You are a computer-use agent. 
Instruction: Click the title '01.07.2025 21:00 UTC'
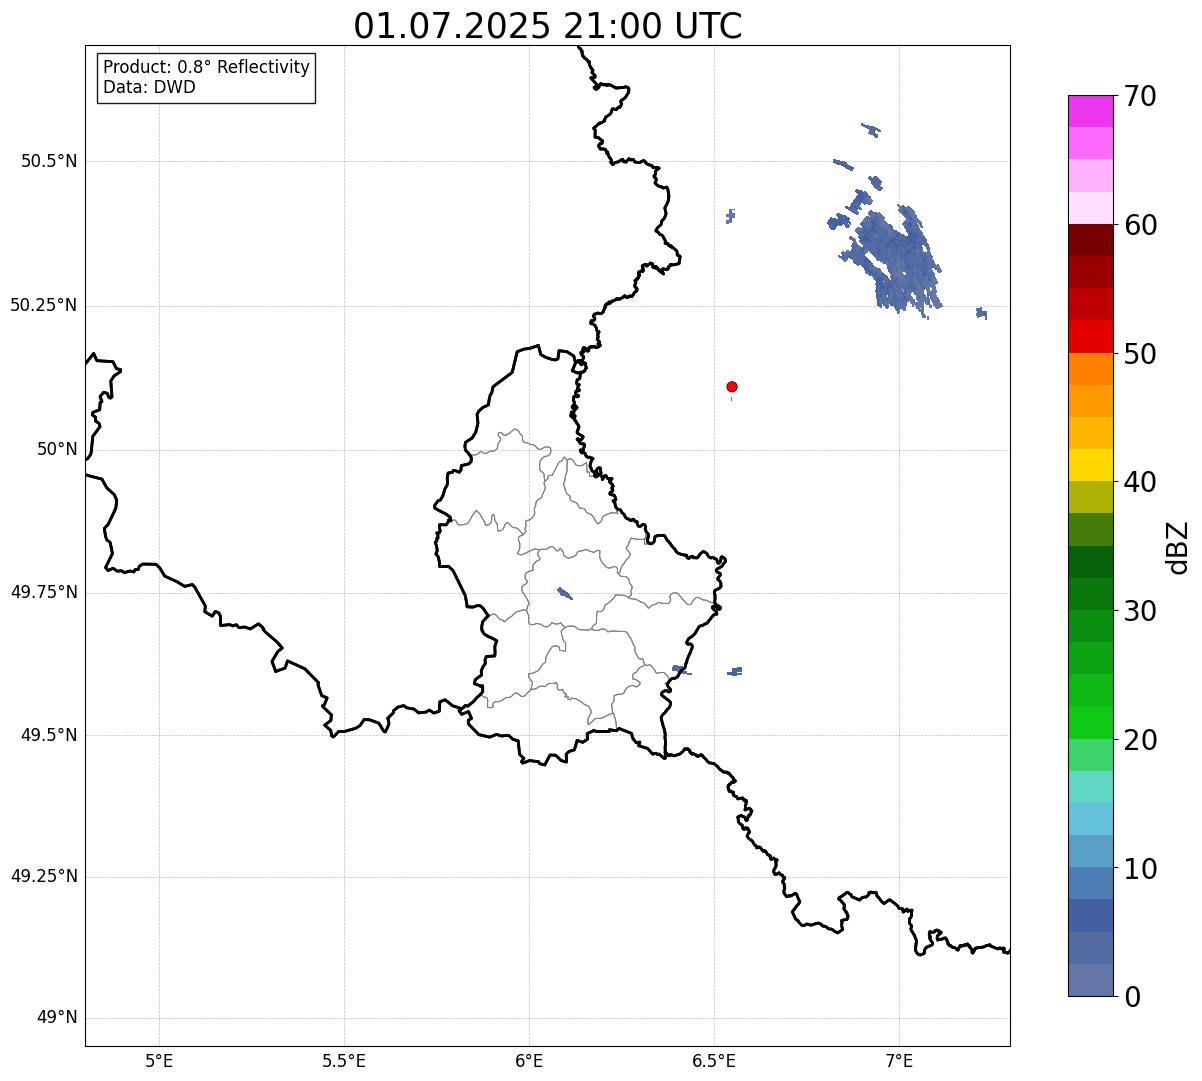click(x=548, y=26)
